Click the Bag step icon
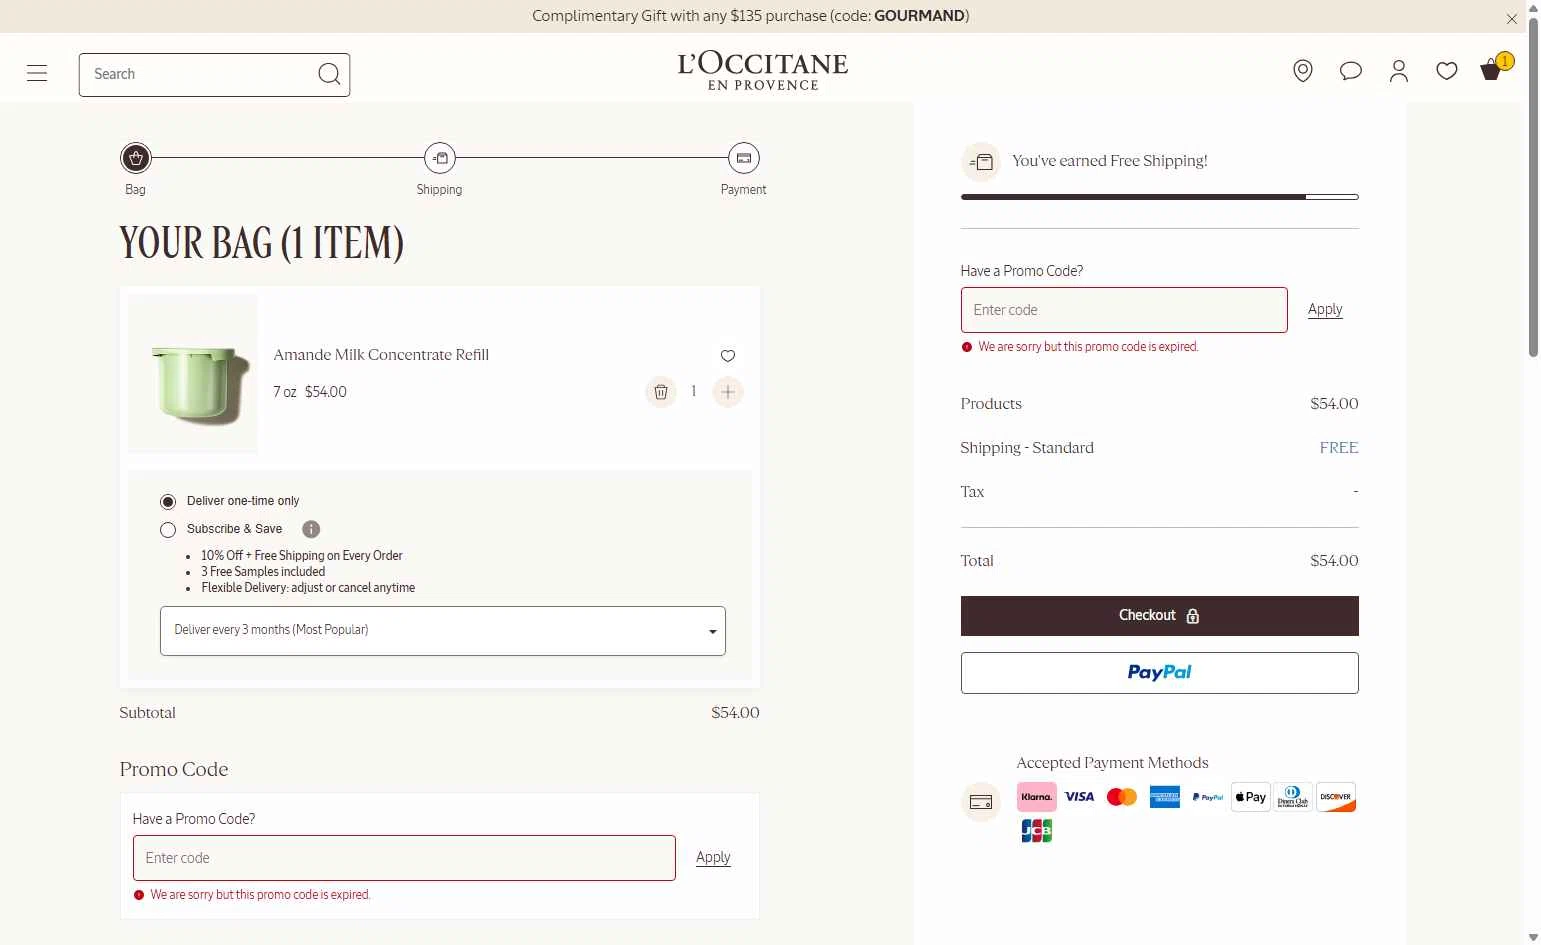This screenshot has width=1541, height=945. [136, 158]
